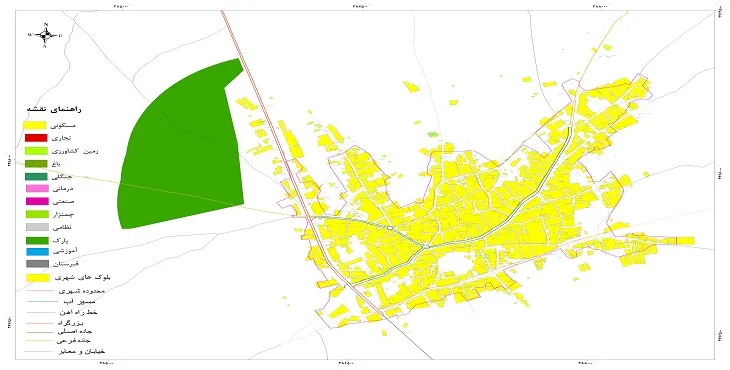Click the light green چمنزار legend swatch

(x=37, y=215)
